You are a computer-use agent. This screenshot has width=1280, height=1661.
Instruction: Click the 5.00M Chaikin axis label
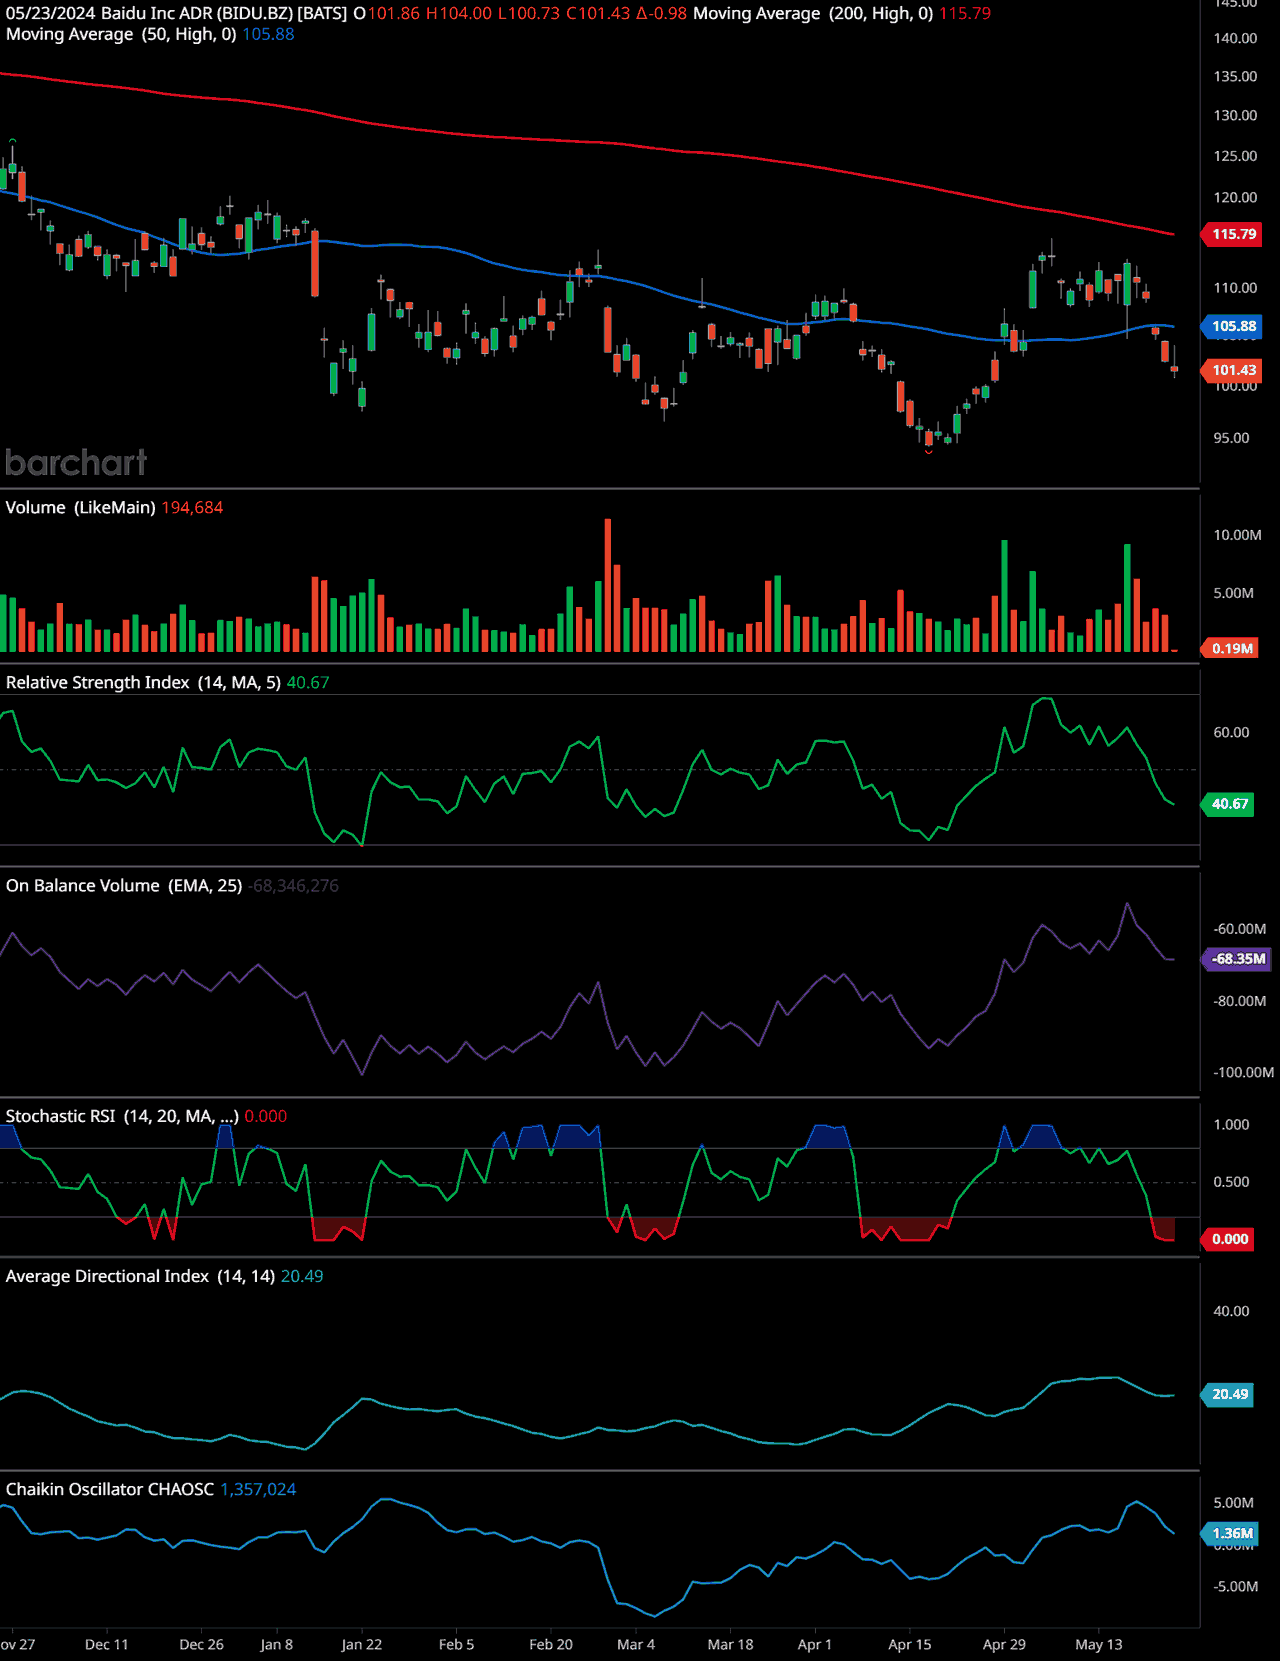(x=1233, y=1503)
